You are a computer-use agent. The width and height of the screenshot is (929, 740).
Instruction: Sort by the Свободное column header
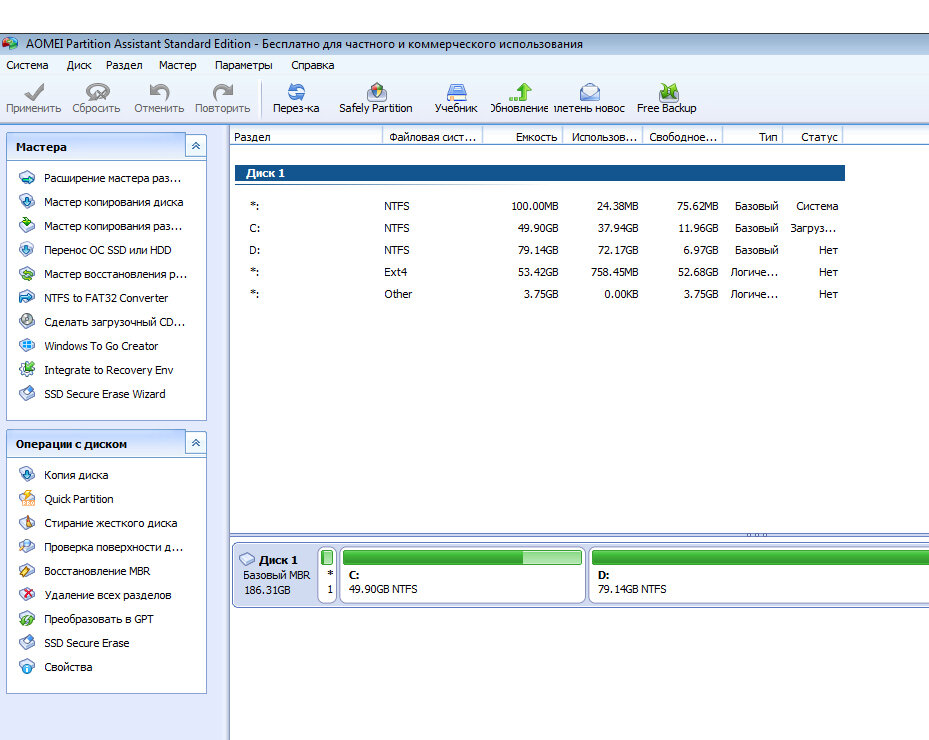tap(683, 137)
